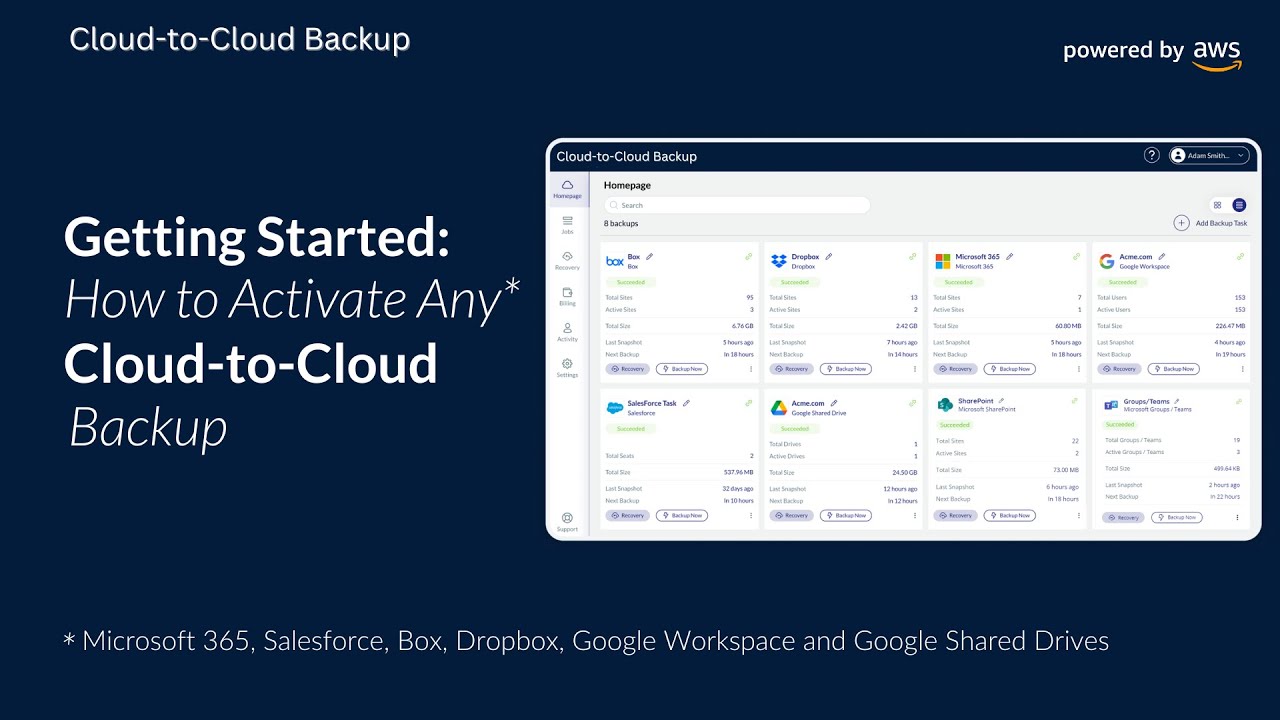1280x720 pixels.
Task: Click the Microsoft 365 card link icon
Action: click(x=1076, y=257)
